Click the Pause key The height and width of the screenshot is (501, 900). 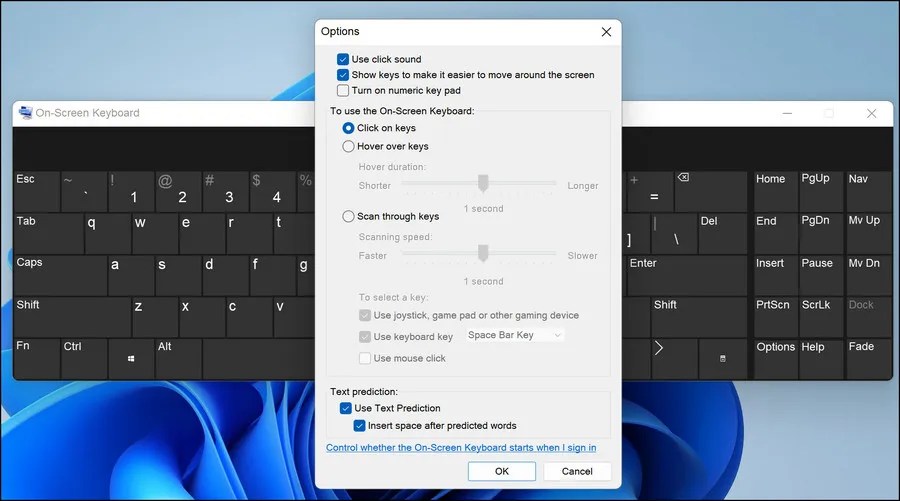click(x=821, y=275)
